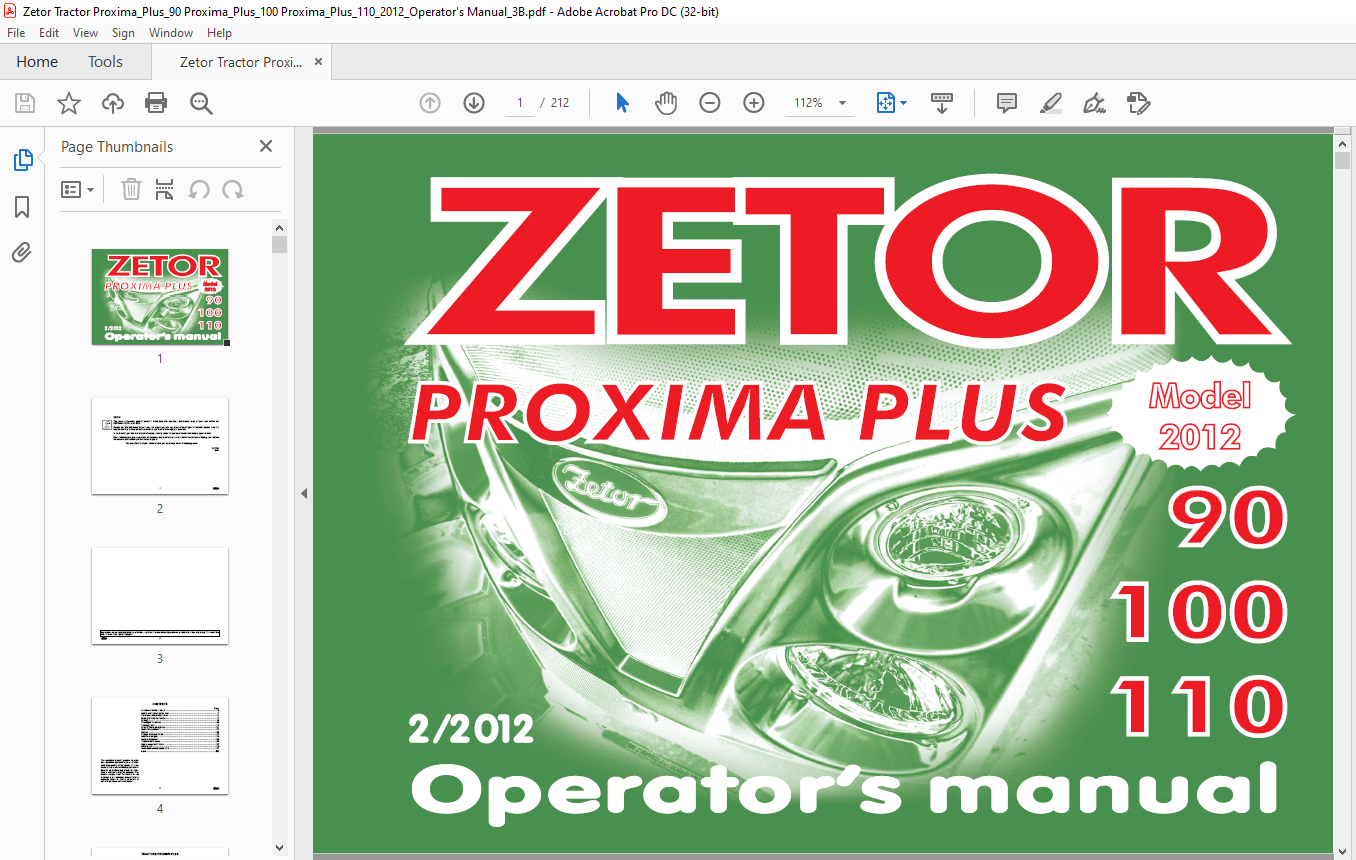Click the current page number field

pos(520,103)
